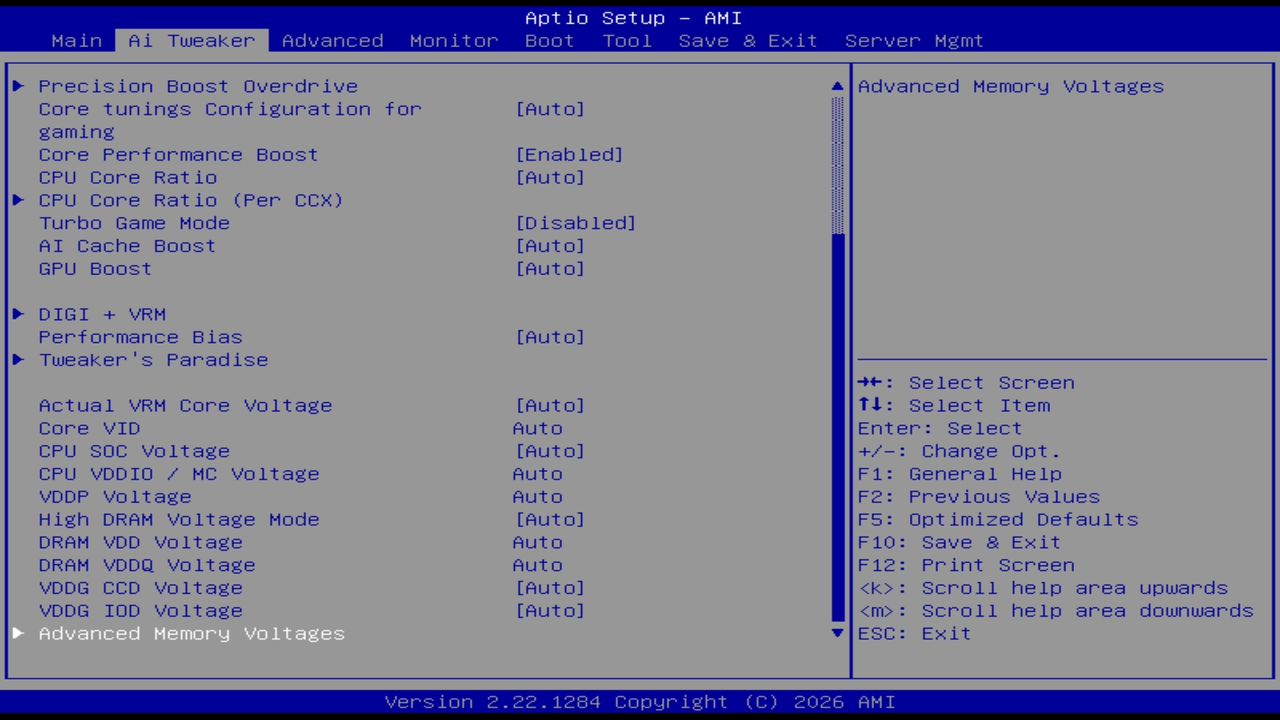Change the CPU SOC Voltage value
1280x720 pixels.
(x=550, y=451)
